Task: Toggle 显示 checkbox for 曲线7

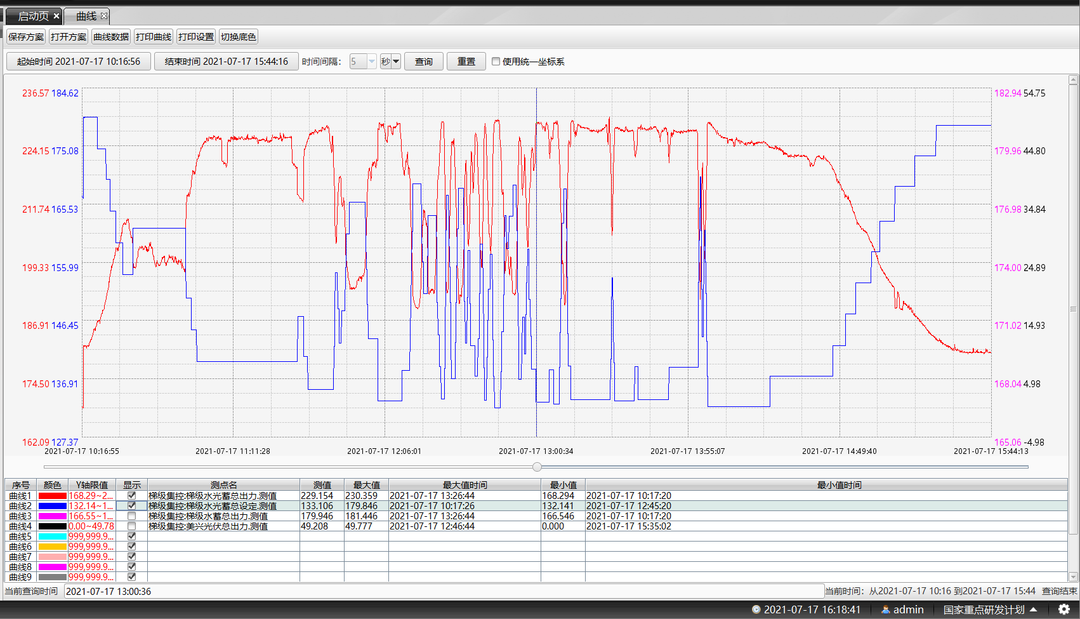Action: tap(132, 556)
